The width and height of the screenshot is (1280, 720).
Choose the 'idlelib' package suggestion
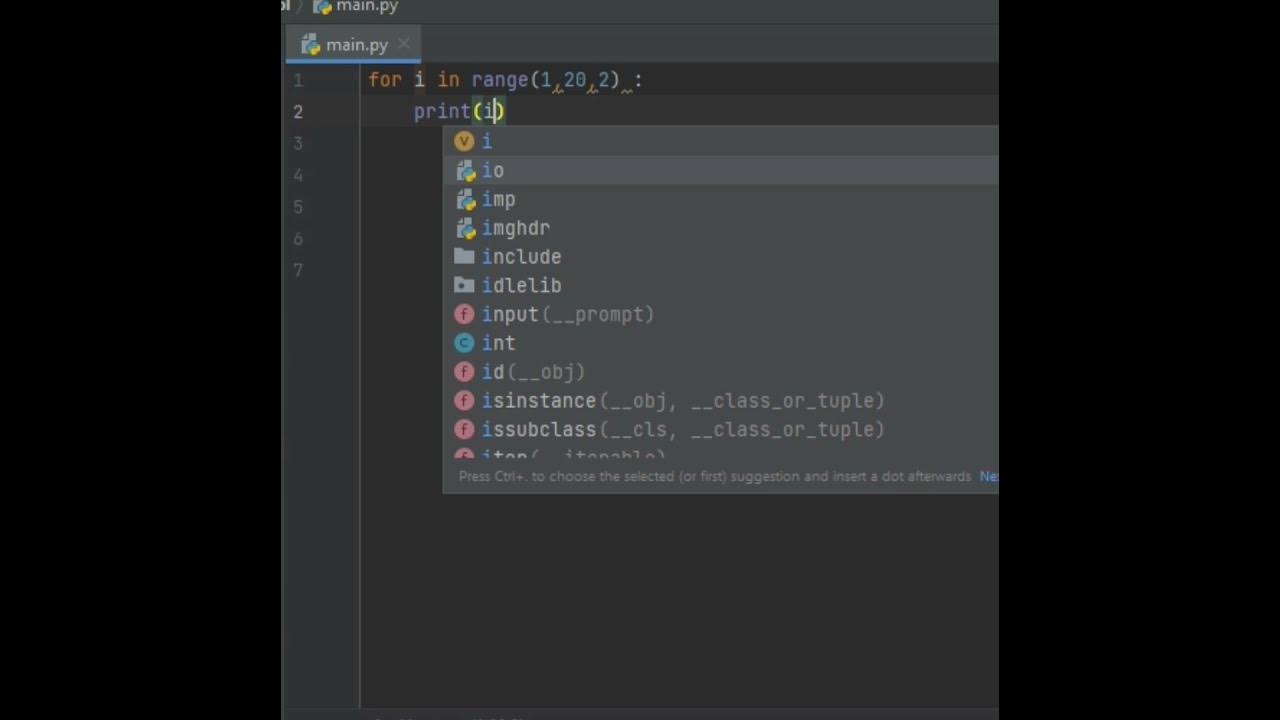tap(720, 286)
